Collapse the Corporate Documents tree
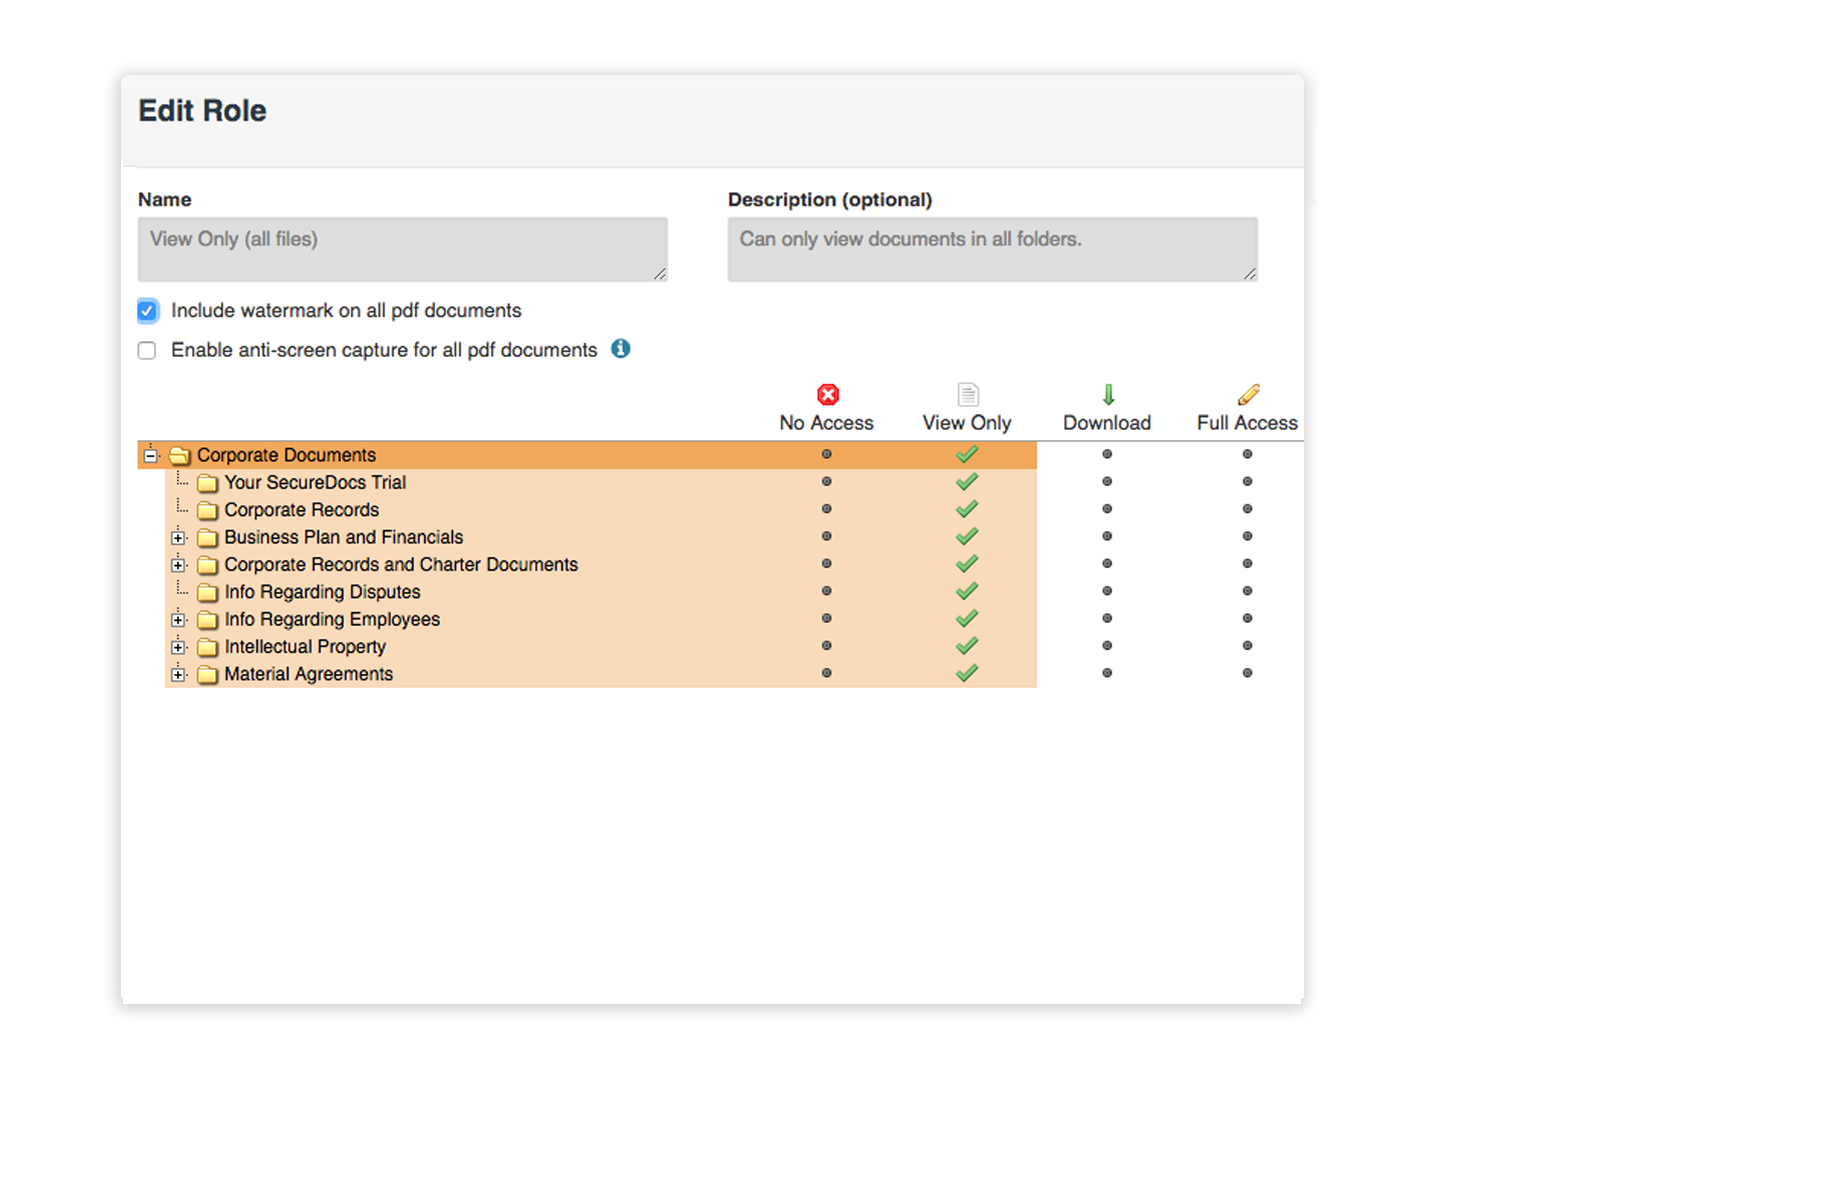Image resolution: width=1842 pixels, height=1191 pixels. tap(150, 456)
